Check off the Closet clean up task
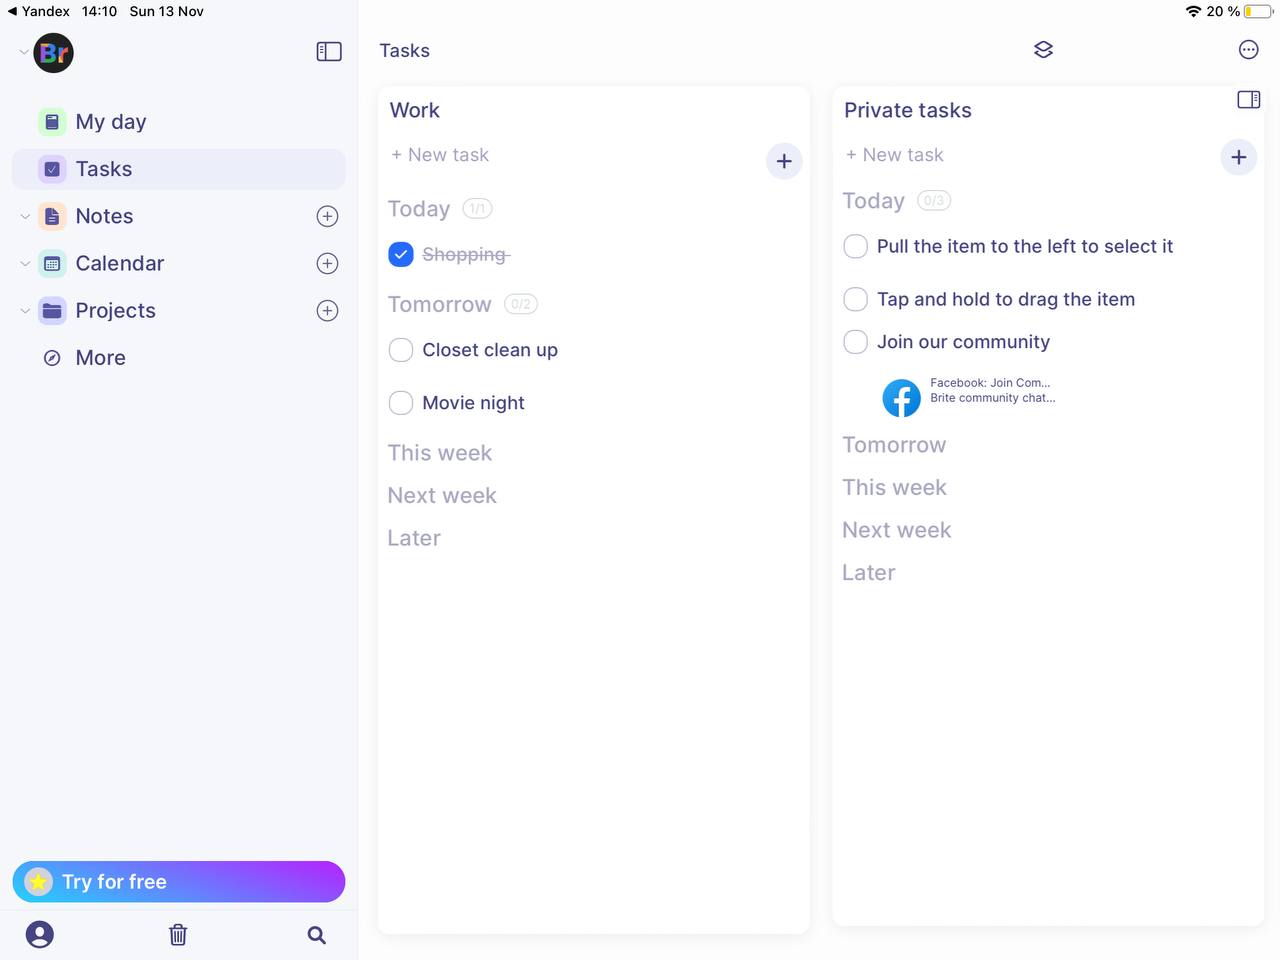The width and height of the screenshot is (1280, 960). [401, 350]
